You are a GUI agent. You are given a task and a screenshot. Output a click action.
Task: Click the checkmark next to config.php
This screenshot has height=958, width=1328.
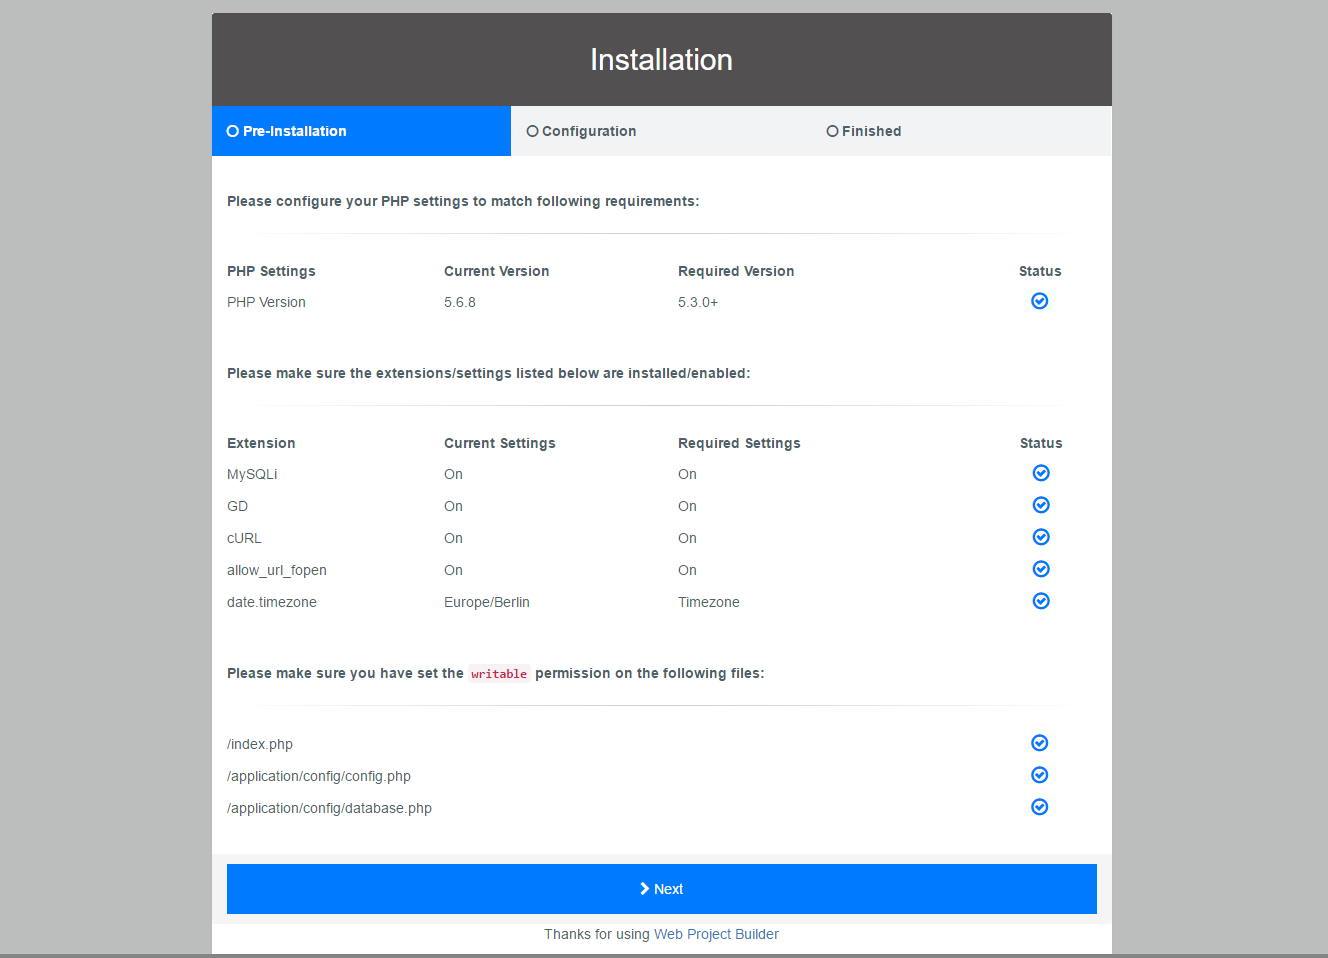(1039, 775)
